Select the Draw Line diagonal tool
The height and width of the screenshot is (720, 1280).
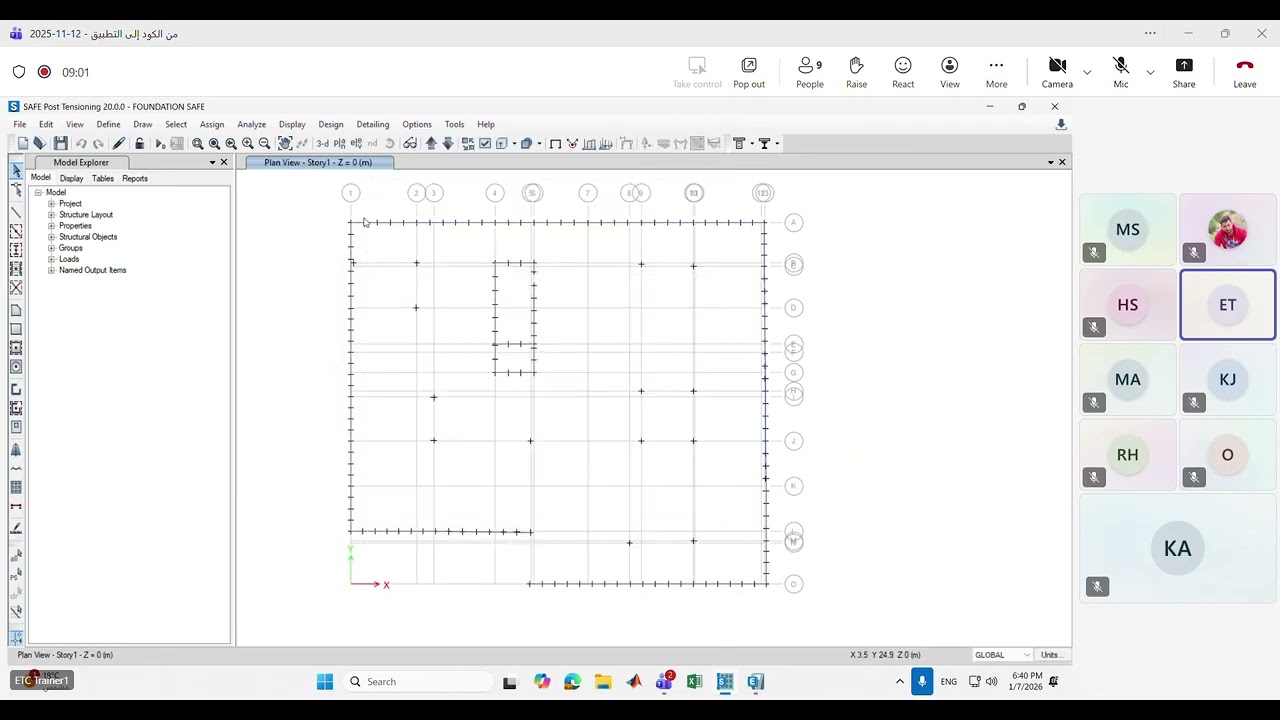click(x=16, y=212)
